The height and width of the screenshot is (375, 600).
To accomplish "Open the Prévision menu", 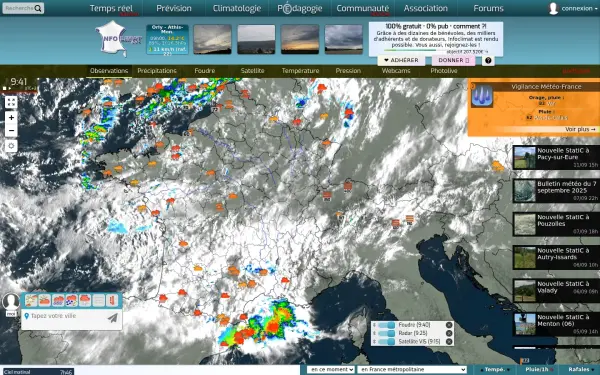I will [x=174, y=8].
